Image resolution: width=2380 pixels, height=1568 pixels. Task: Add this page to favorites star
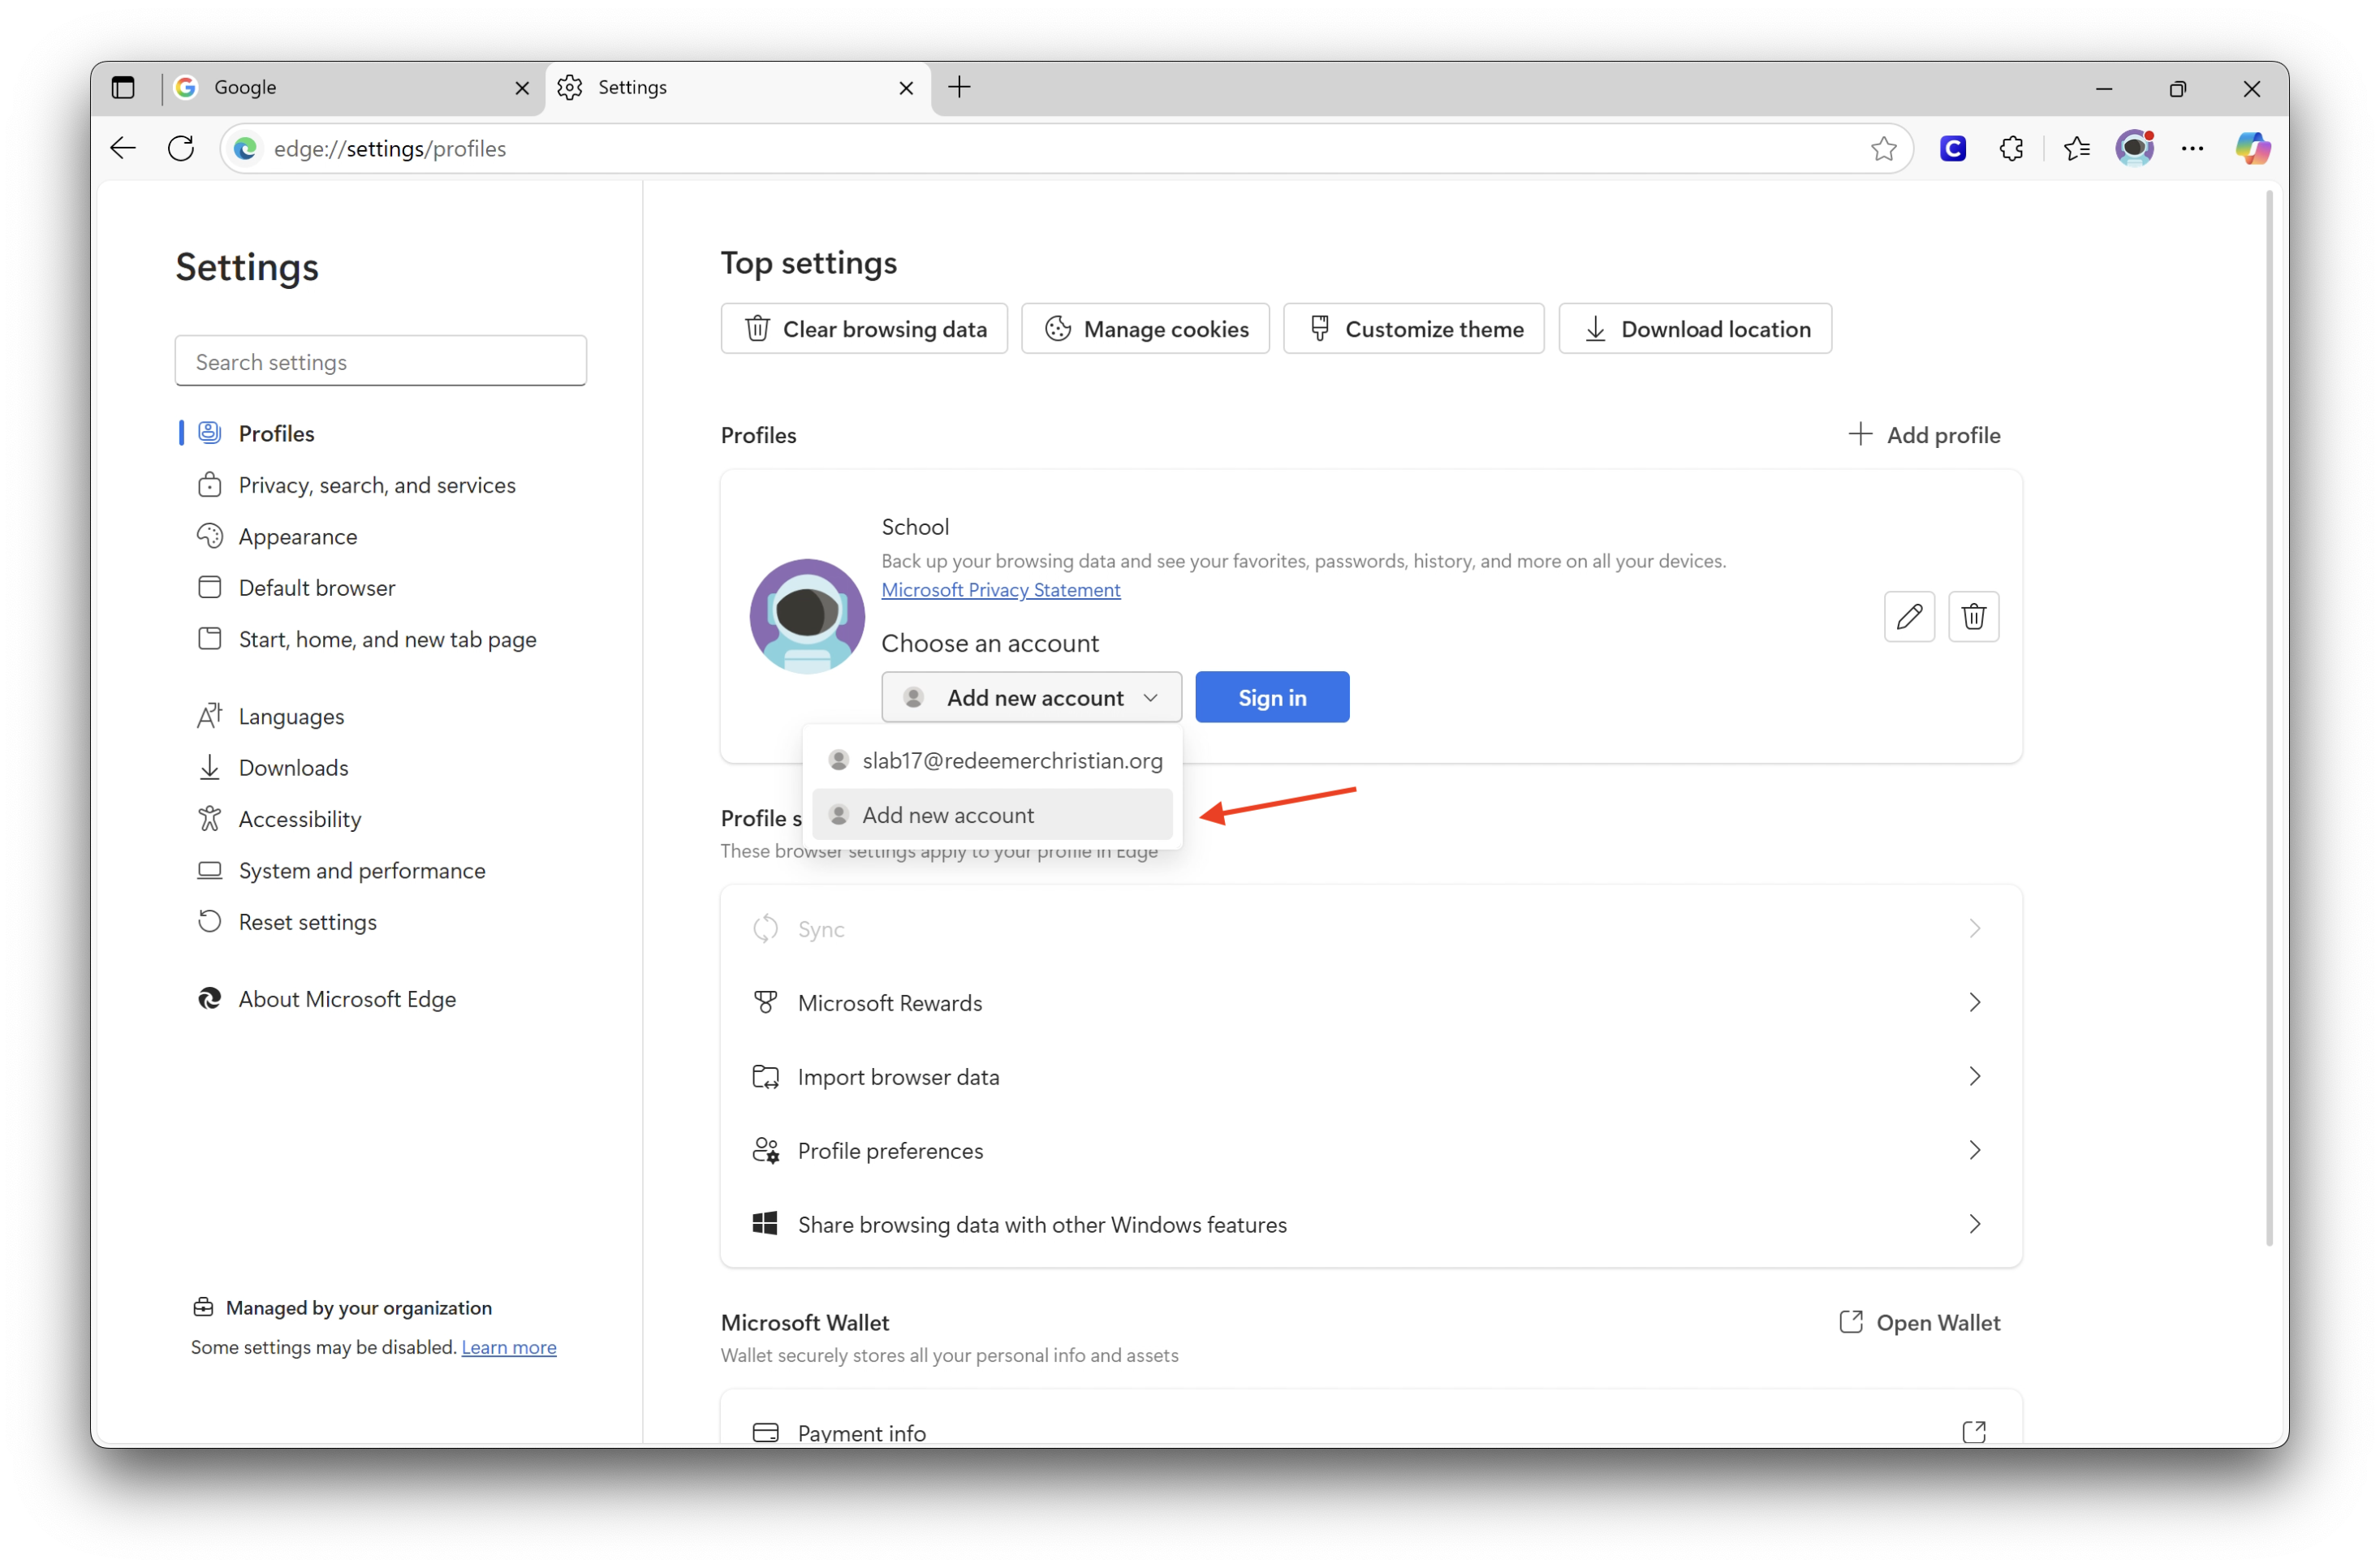point(1883,148)
